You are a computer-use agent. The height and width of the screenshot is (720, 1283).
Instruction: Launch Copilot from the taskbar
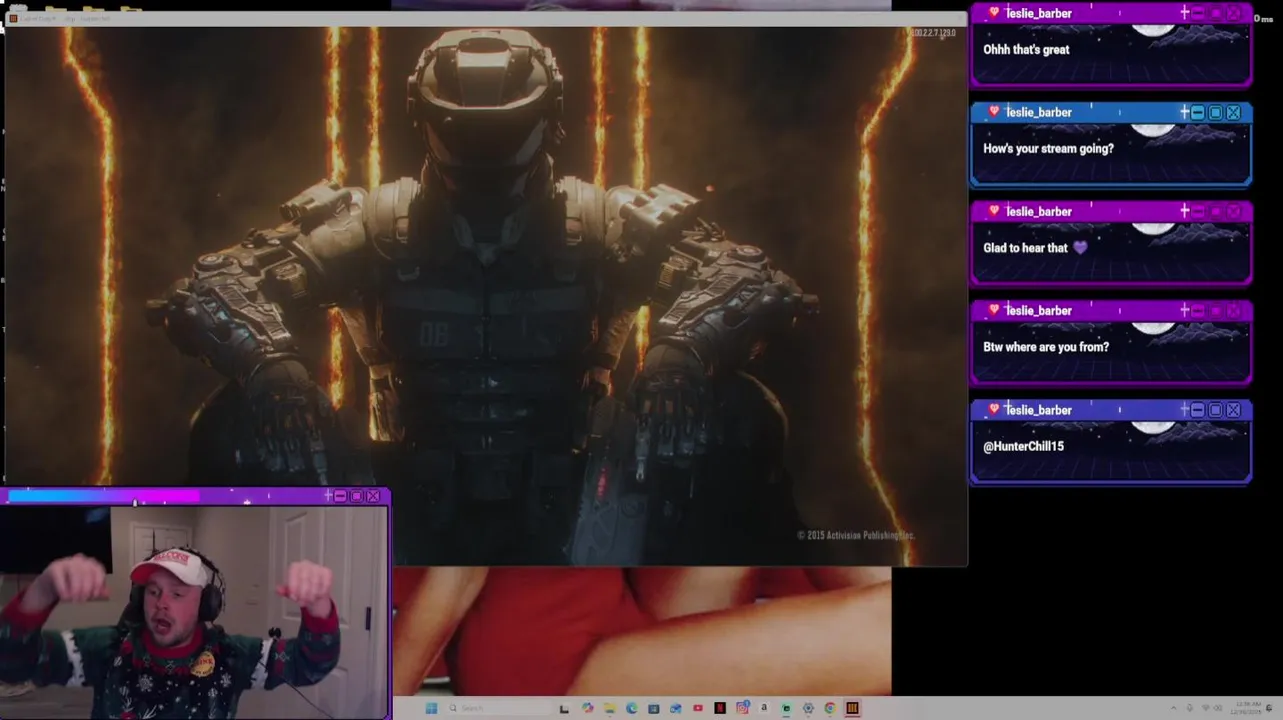click(x=587, y=708)
